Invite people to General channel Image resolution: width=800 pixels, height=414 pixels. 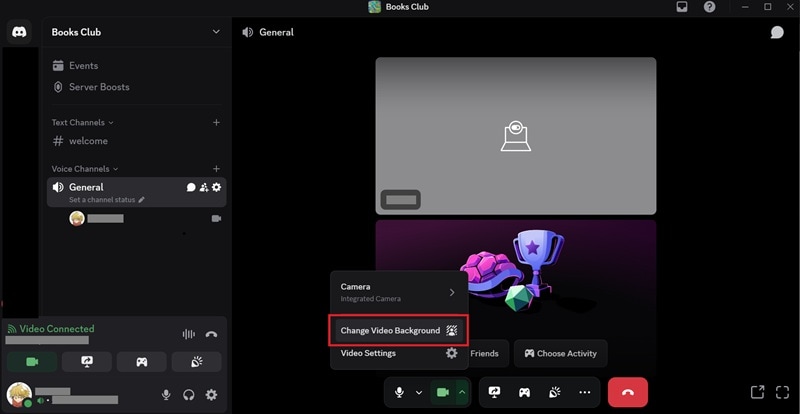point(204,187)
